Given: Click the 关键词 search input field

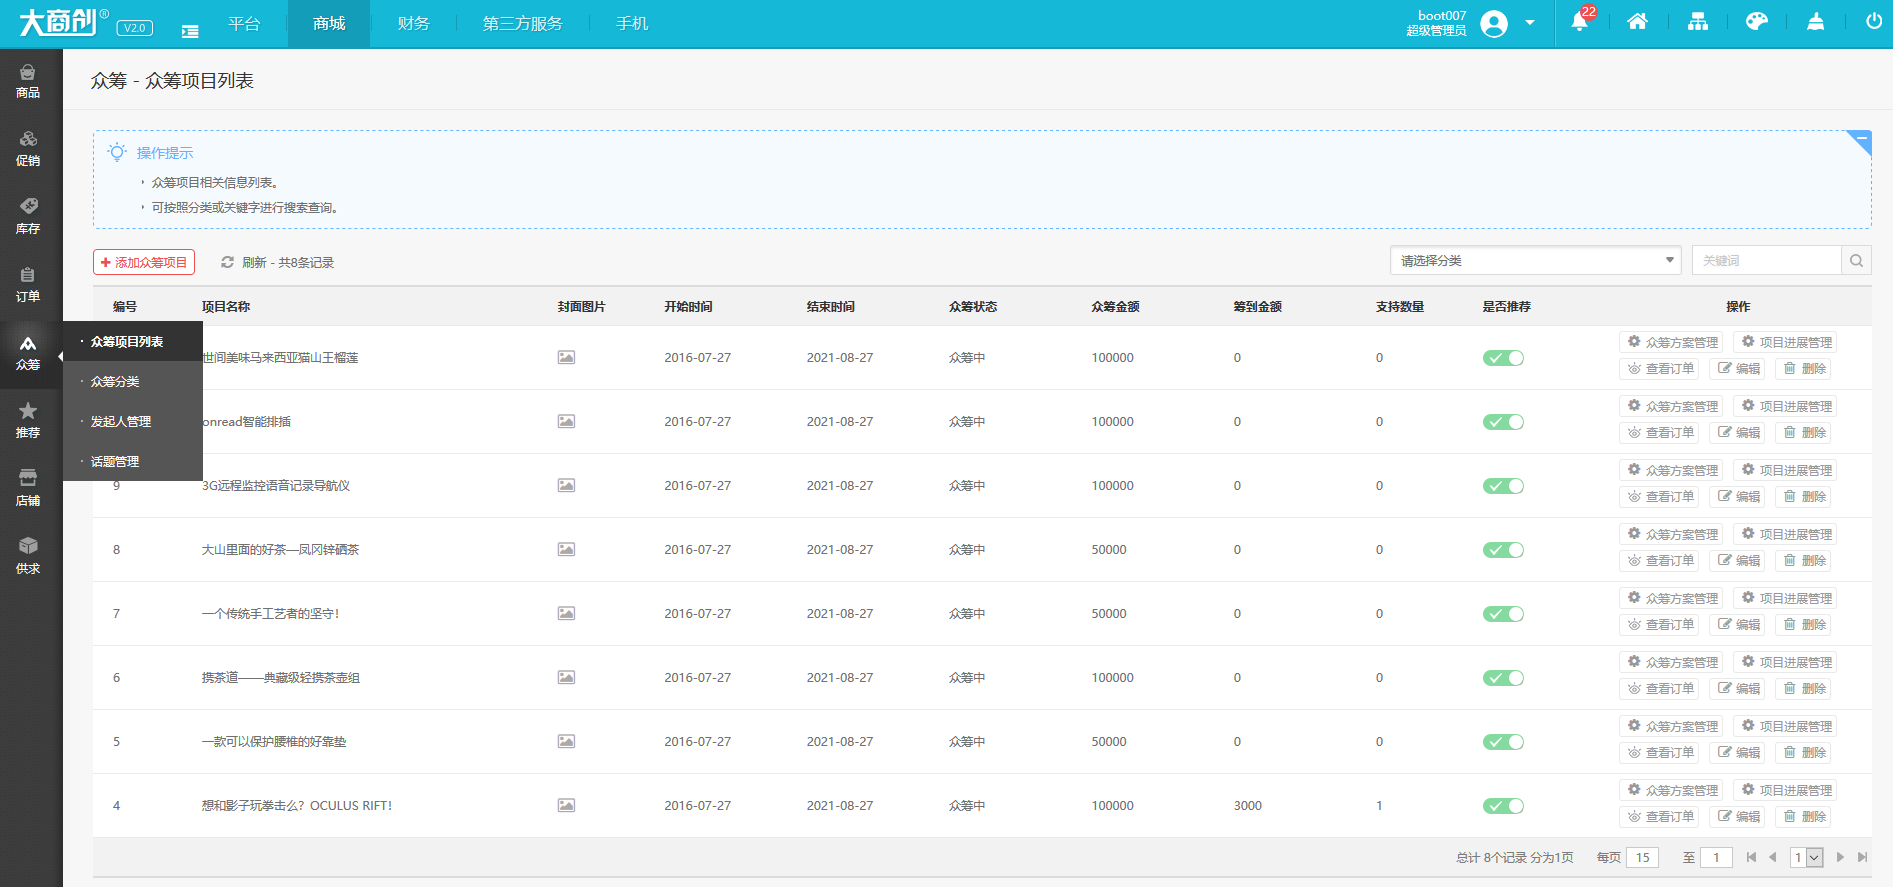Looking at the screenshot, I should pyautogui.click(x=1766, y=261).
